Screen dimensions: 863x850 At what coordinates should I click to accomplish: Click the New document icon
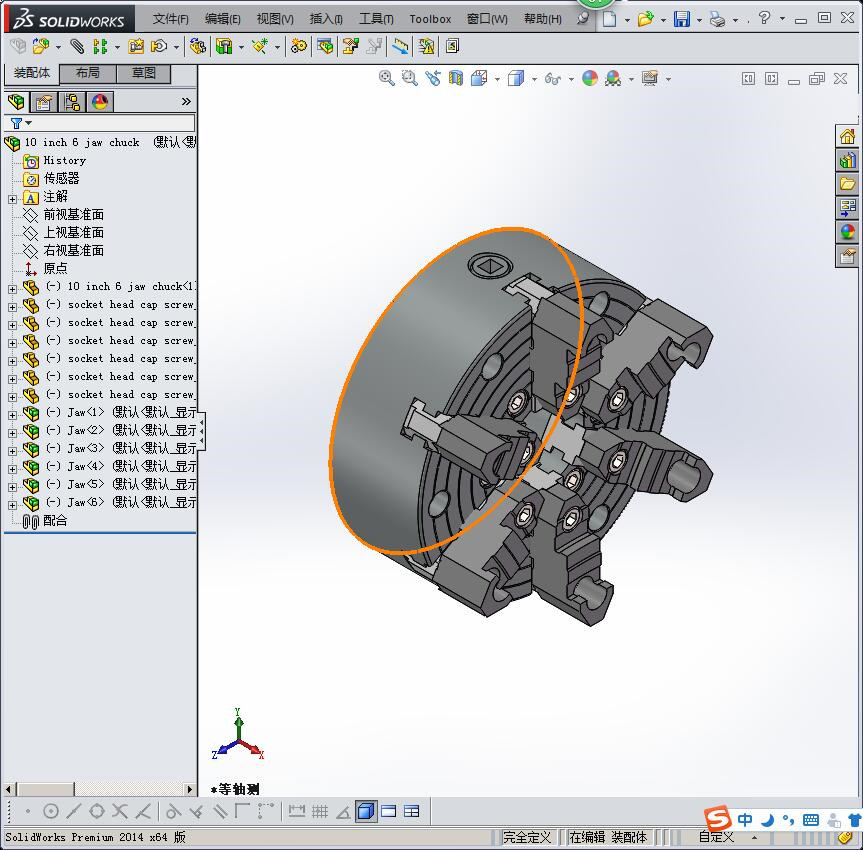(x=609, y=19)
